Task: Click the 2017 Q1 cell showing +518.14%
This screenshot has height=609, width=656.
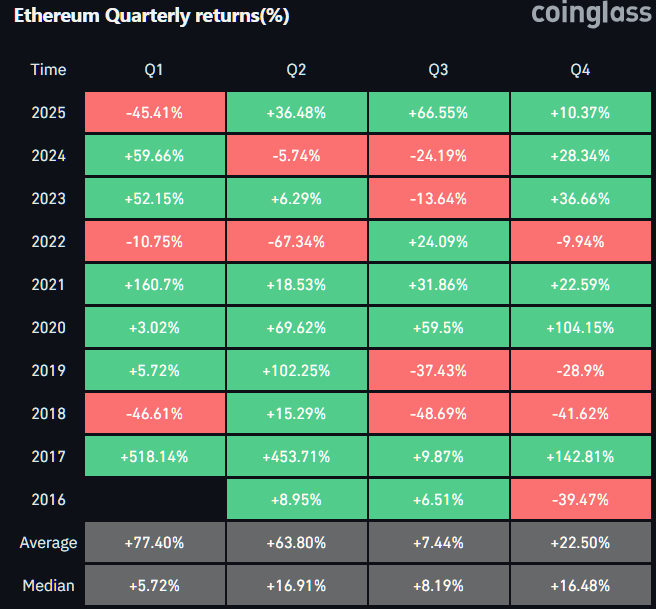Action: pos(154,456)
